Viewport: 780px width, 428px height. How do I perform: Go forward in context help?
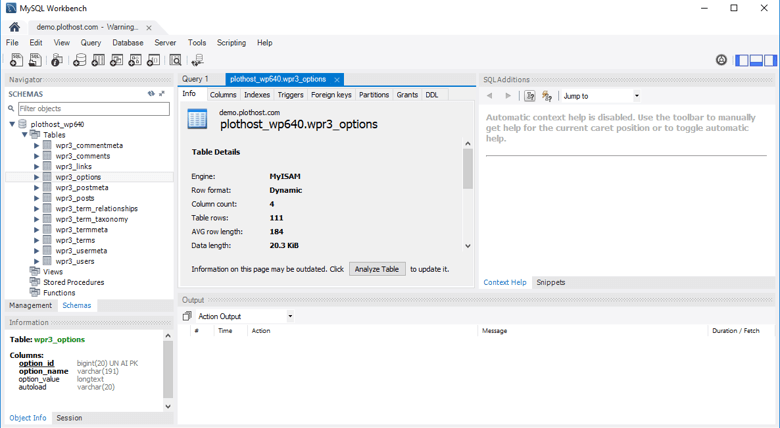(507, 96)
